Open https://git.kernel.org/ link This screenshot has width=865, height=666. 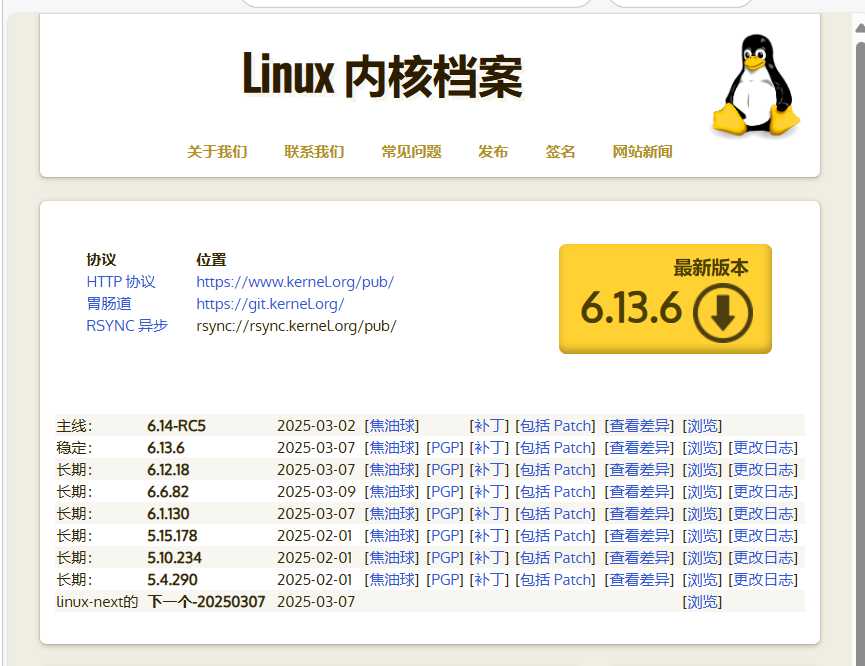tap(270, 304)
